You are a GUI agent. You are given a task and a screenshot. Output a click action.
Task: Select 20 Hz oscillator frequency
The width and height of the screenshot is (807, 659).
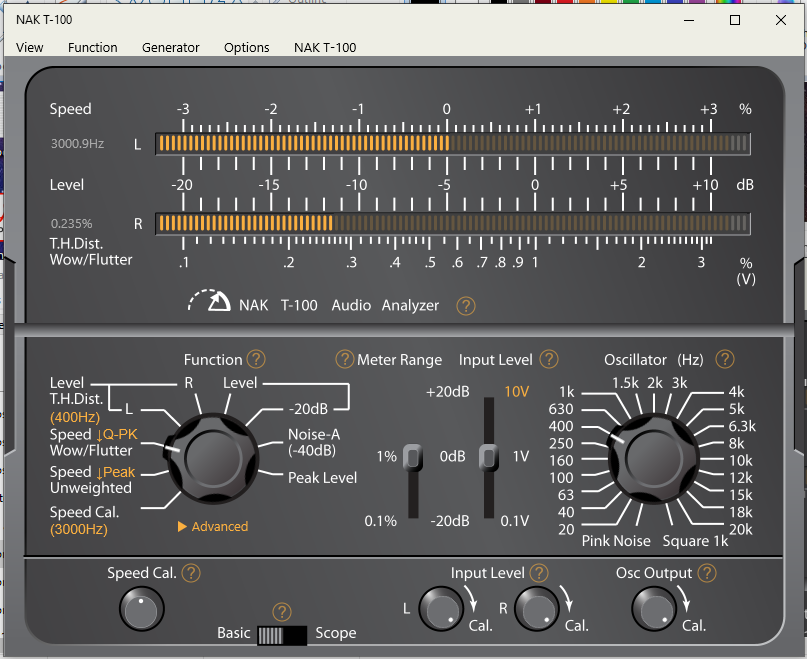(x=566, y=529)
